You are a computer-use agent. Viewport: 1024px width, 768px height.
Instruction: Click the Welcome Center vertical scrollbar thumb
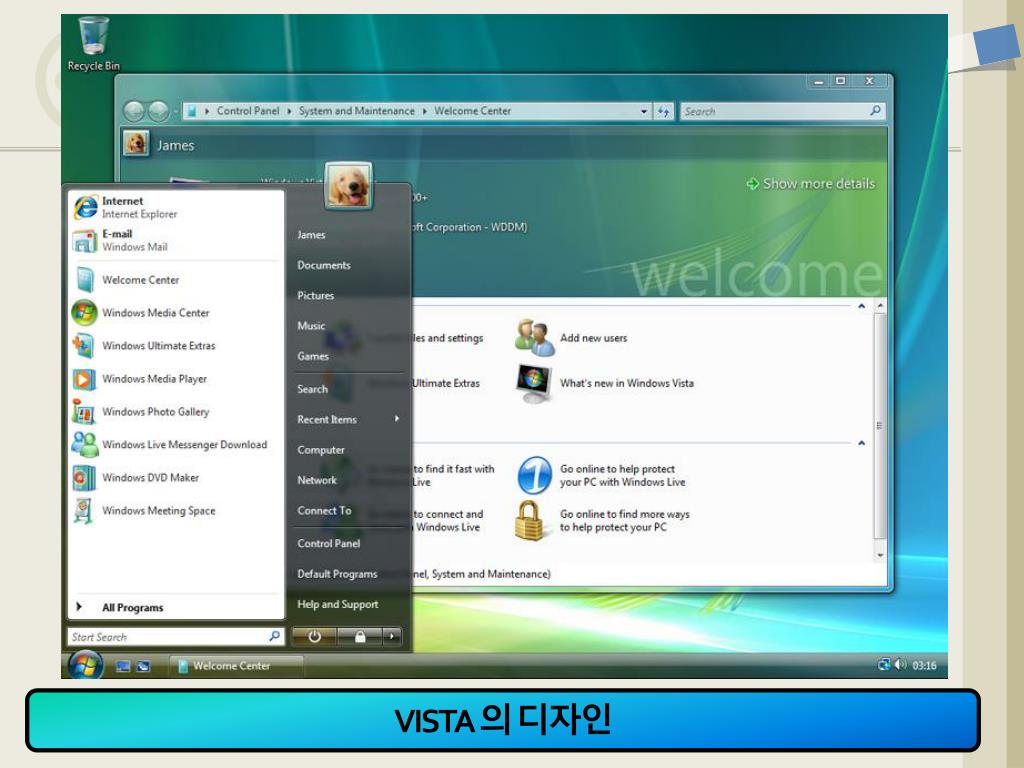pos(880,426)
